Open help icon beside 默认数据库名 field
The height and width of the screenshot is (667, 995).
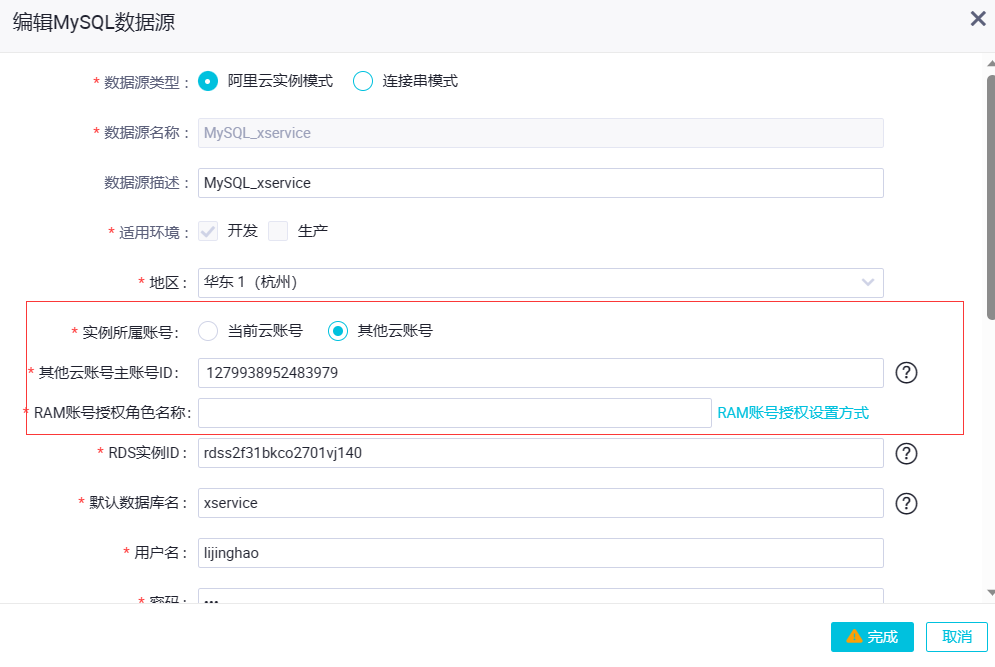coord(906,503)
